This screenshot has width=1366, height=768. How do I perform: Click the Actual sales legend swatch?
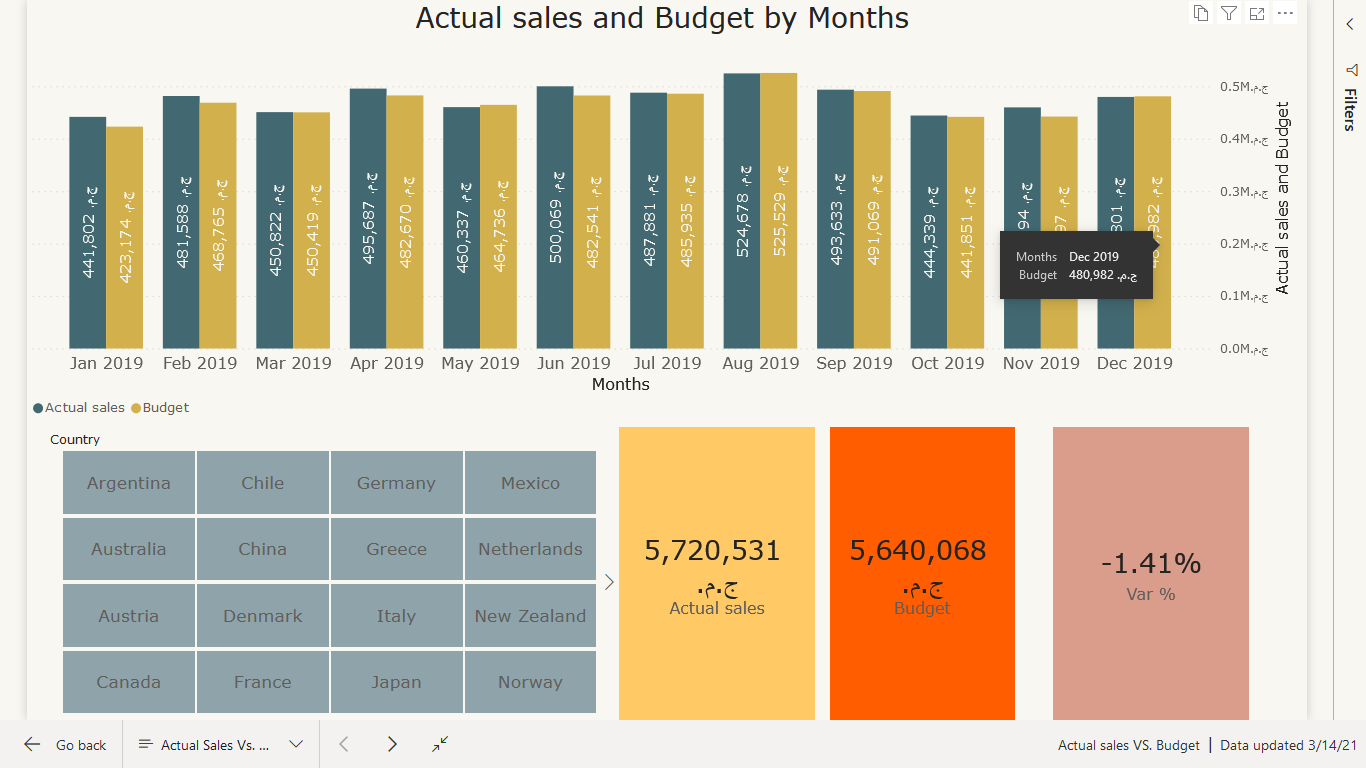click(x=38, y=408)
